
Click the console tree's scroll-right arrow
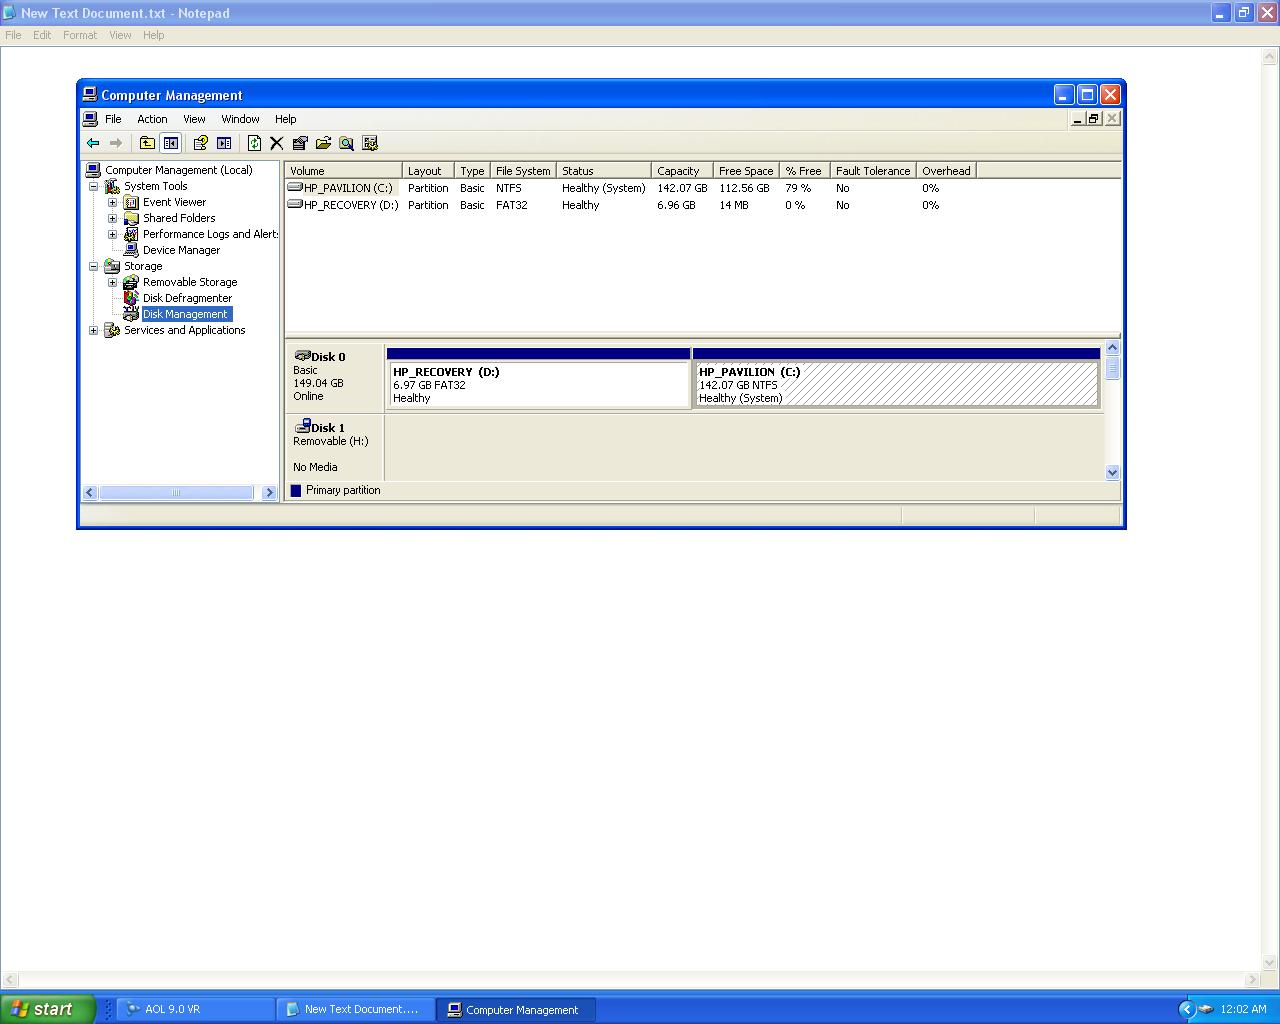point(268,492)
